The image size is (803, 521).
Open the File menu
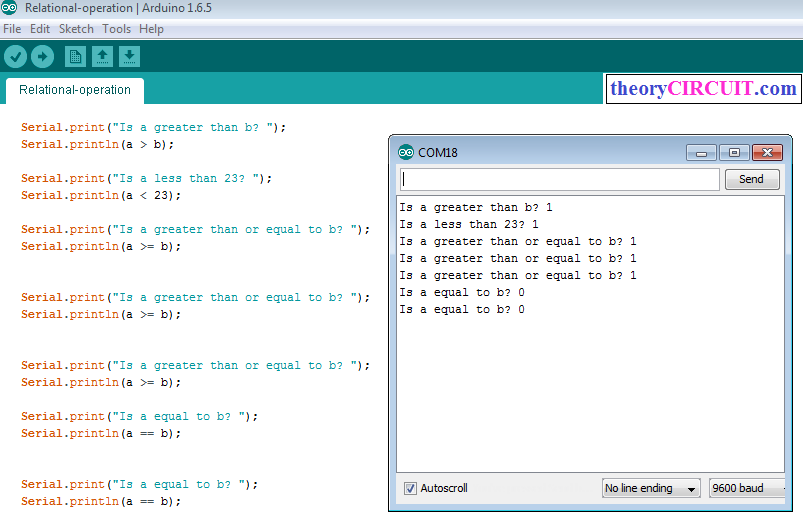tap(12, 29)
